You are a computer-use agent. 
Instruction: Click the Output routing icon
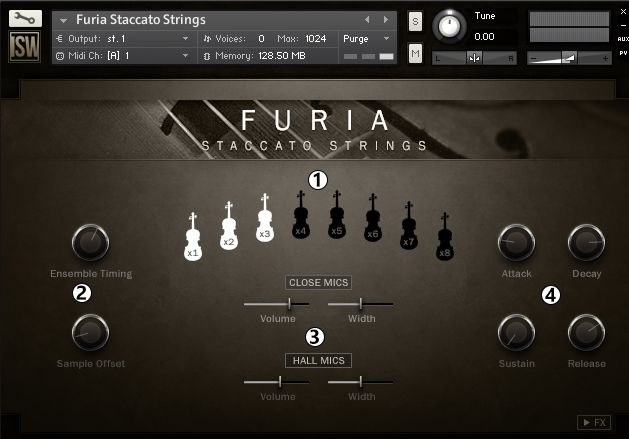[59, 39]
